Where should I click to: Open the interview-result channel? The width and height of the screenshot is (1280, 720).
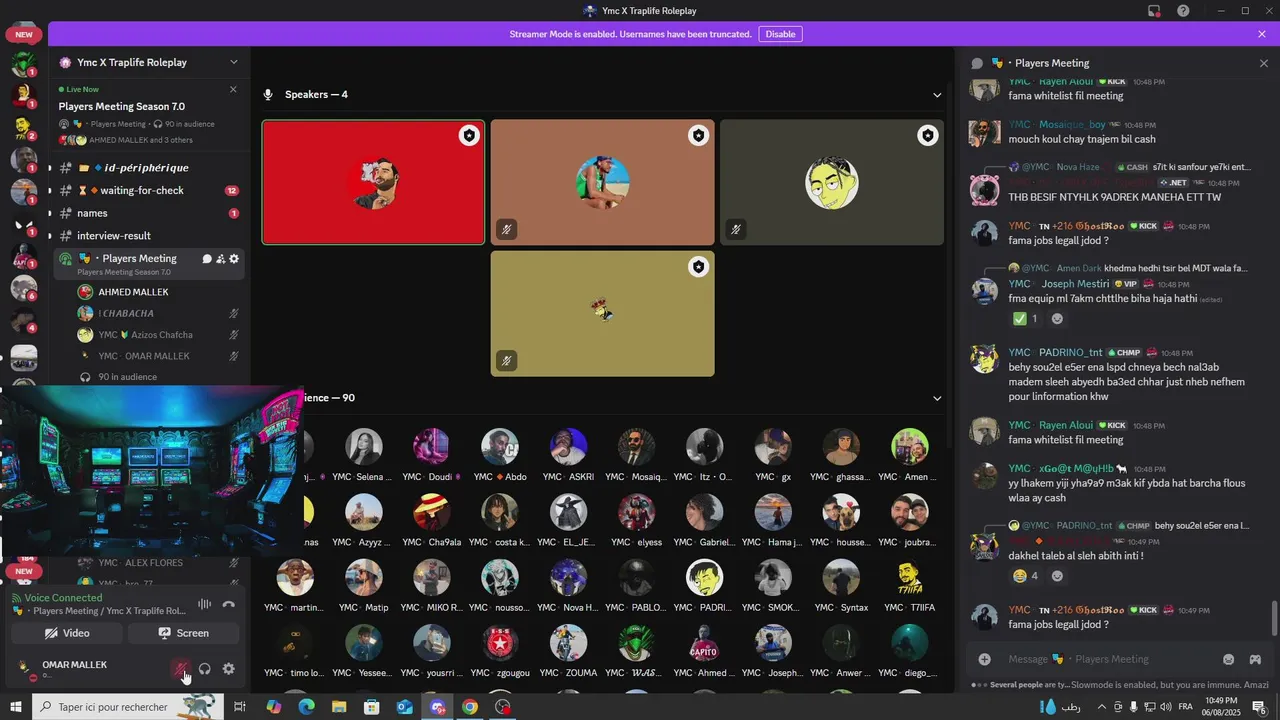point(148,236)
